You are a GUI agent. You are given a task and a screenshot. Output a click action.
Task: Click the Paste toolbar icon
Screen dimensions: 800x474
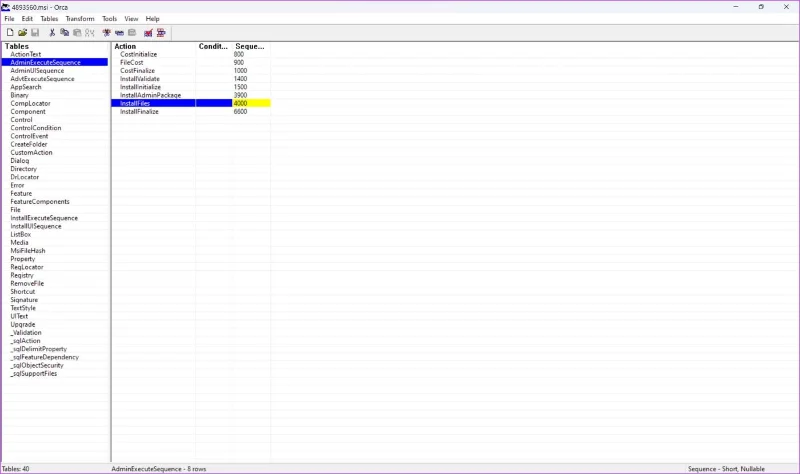tap(77, 33)
